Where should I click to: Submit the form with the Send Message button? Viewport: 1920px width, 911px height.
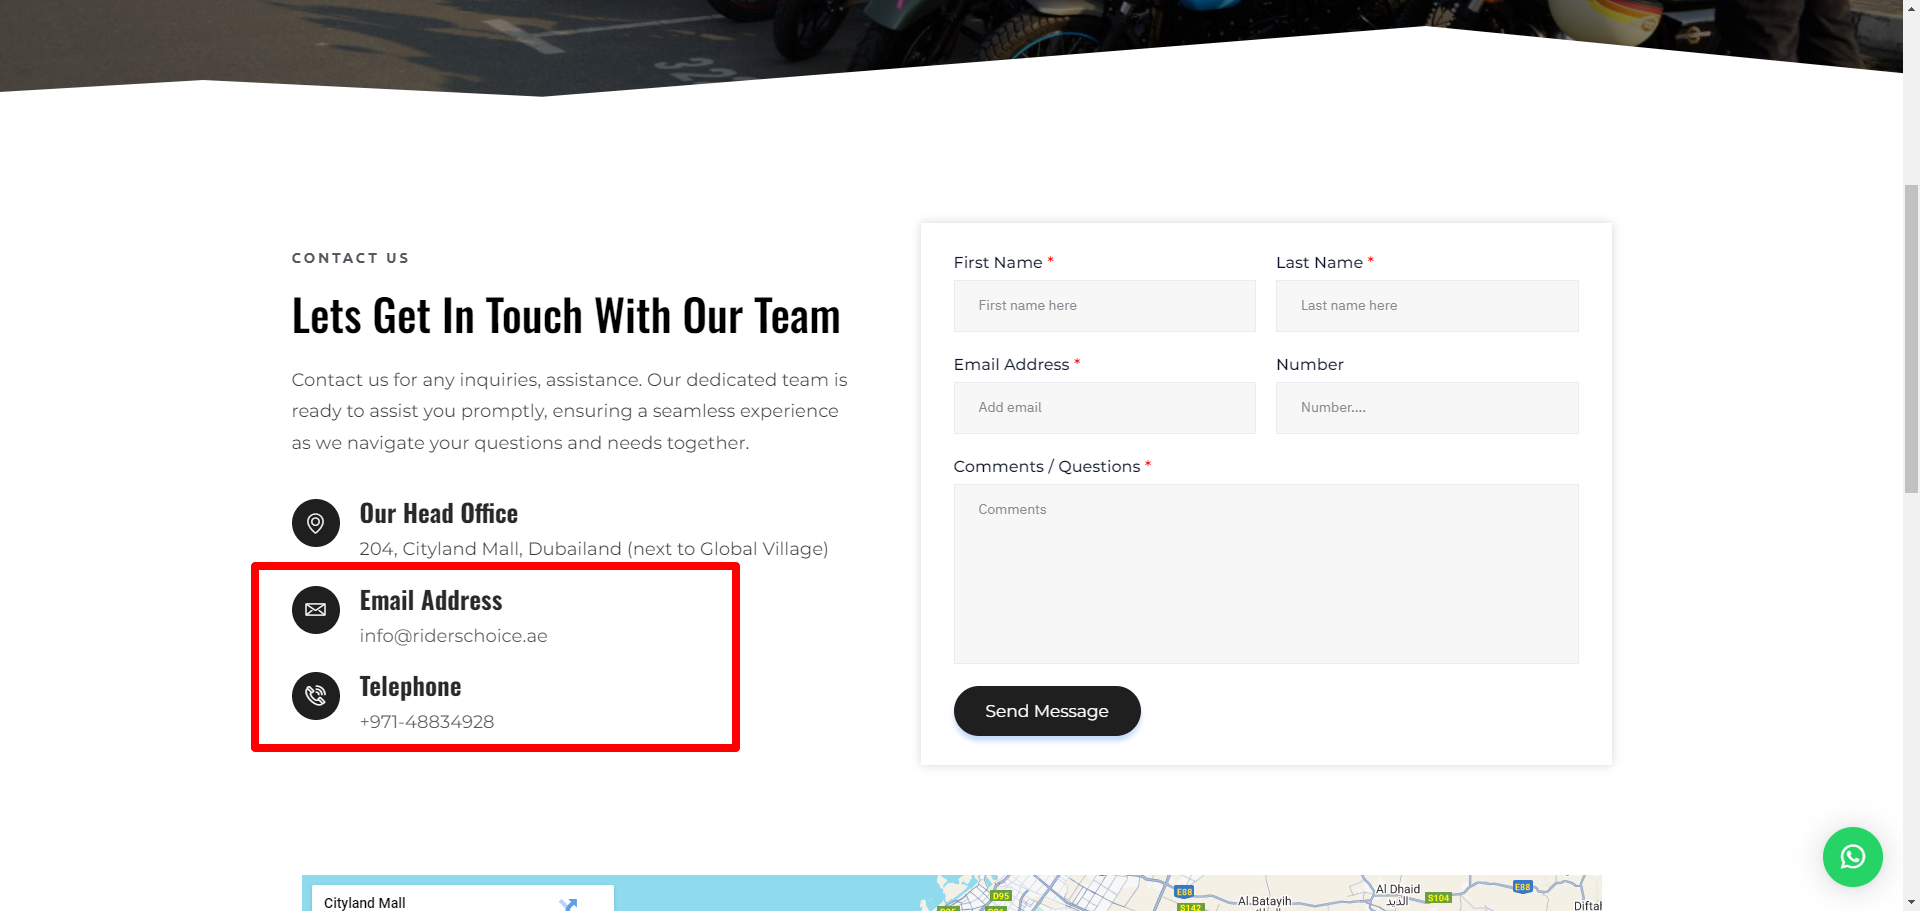(1047, 711)
